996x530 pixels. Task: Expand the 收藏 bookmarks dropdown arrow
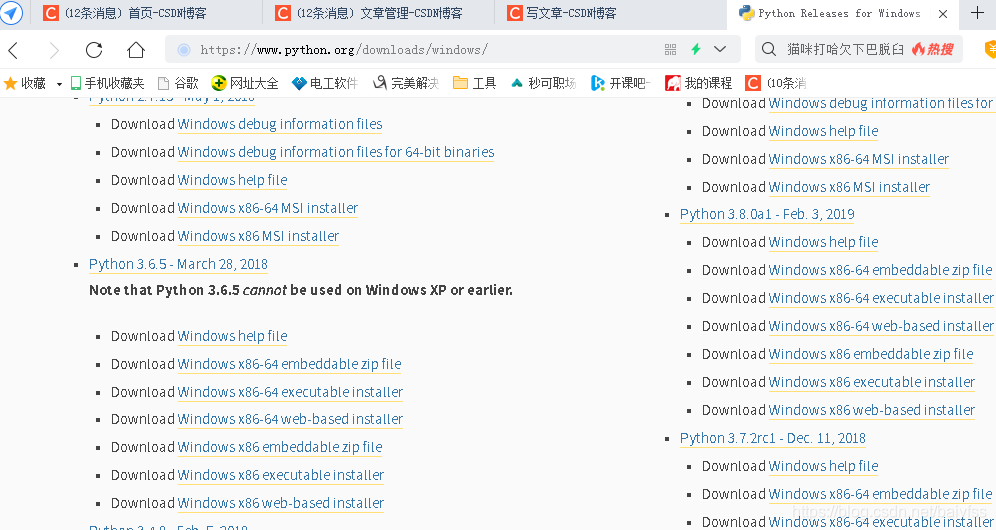coord(59,84)
